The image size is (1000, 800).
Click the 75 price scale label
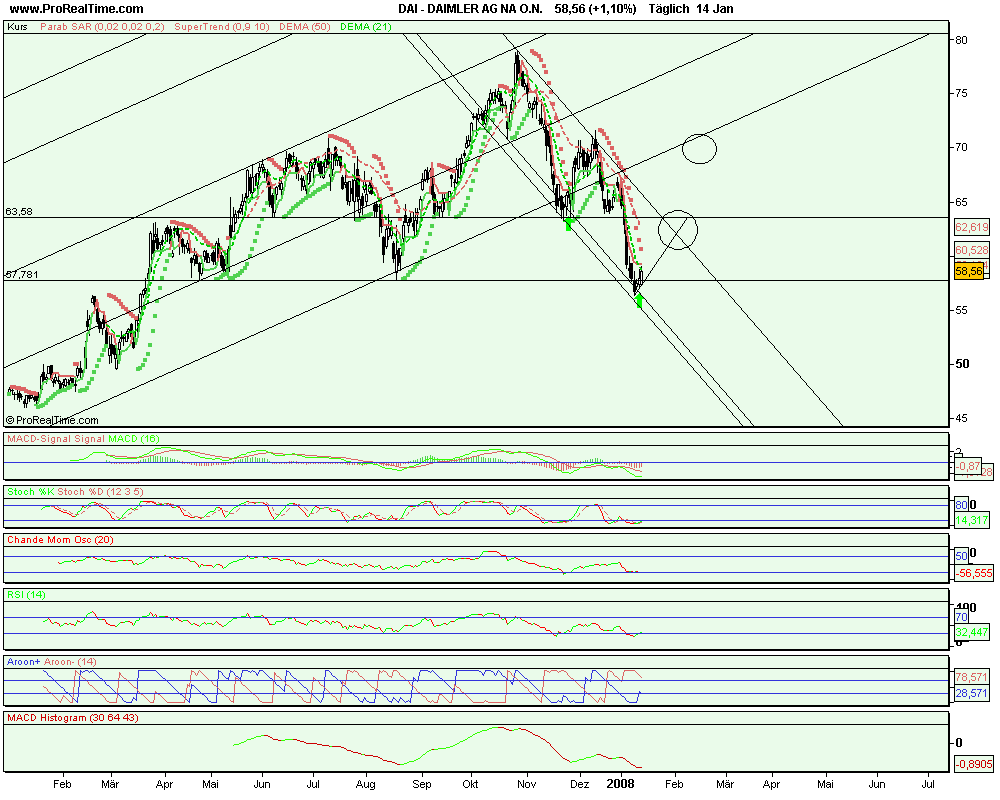click(x=961, y=93)
